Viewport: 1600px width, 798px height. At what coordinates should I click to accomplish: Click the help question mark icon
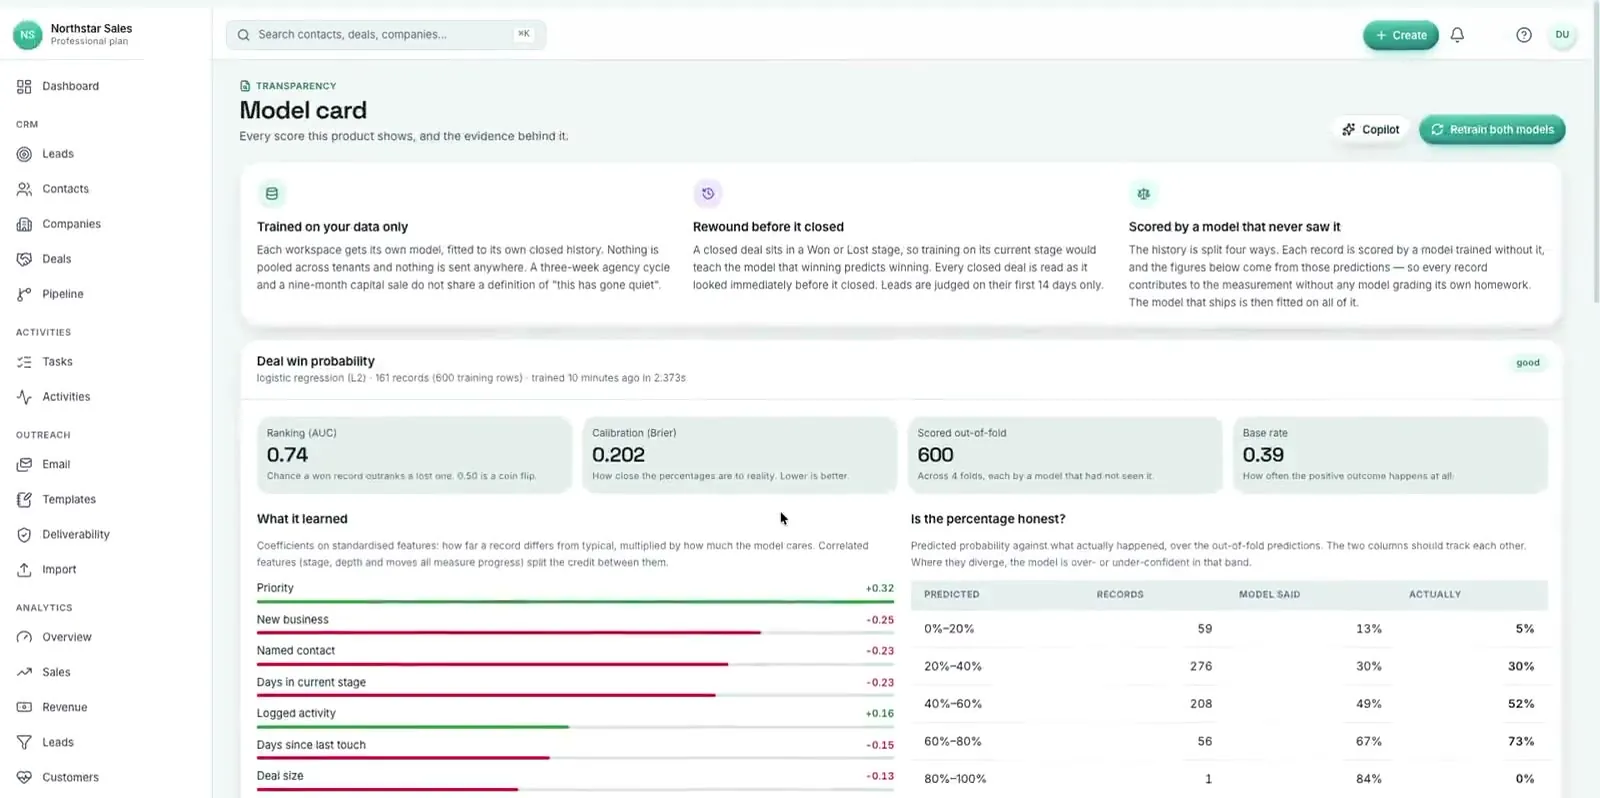point(1523,35)
